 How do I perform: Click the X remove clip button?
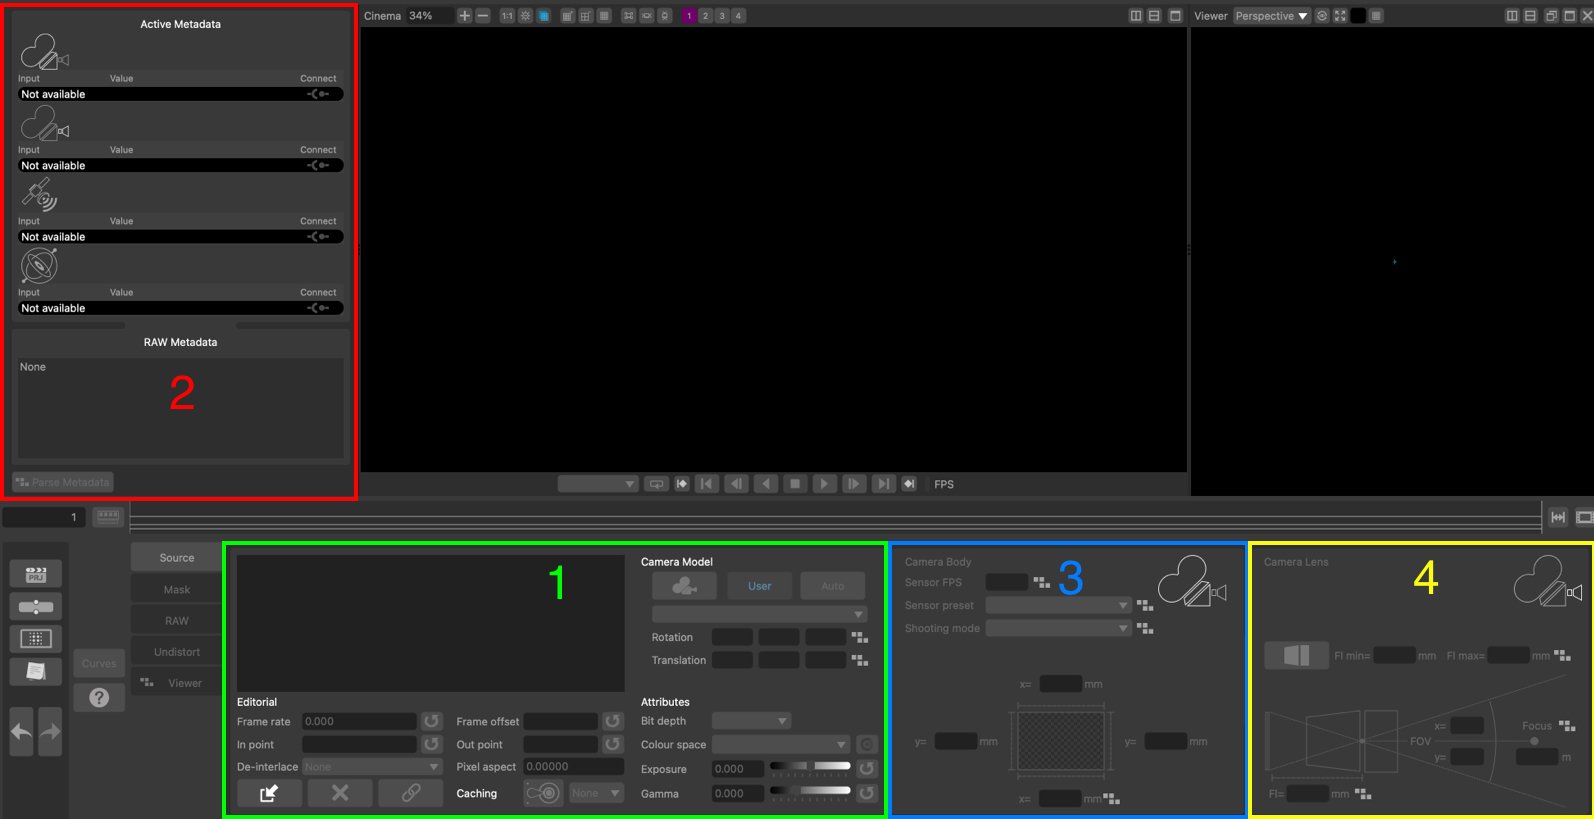click(x=340, y=793)
